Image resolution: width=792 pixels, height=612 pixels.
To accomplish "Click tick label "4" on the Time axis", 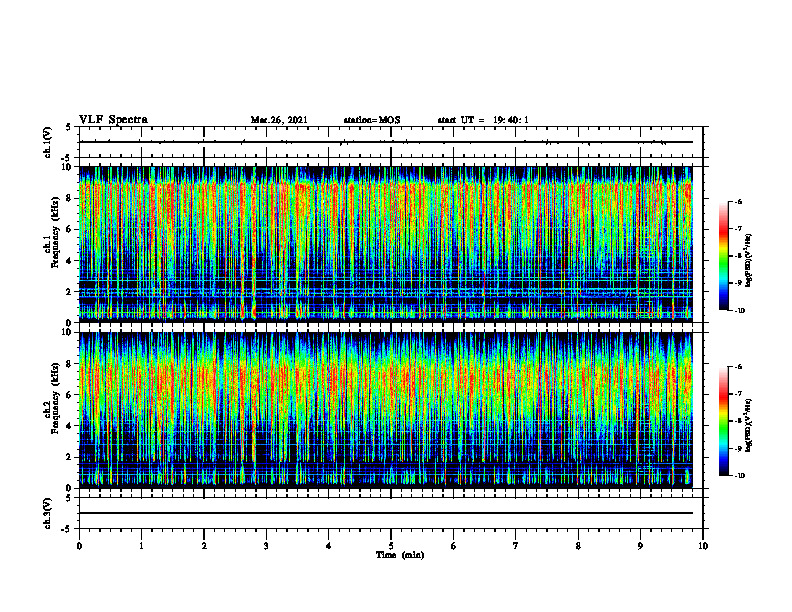I will [329, 546].
